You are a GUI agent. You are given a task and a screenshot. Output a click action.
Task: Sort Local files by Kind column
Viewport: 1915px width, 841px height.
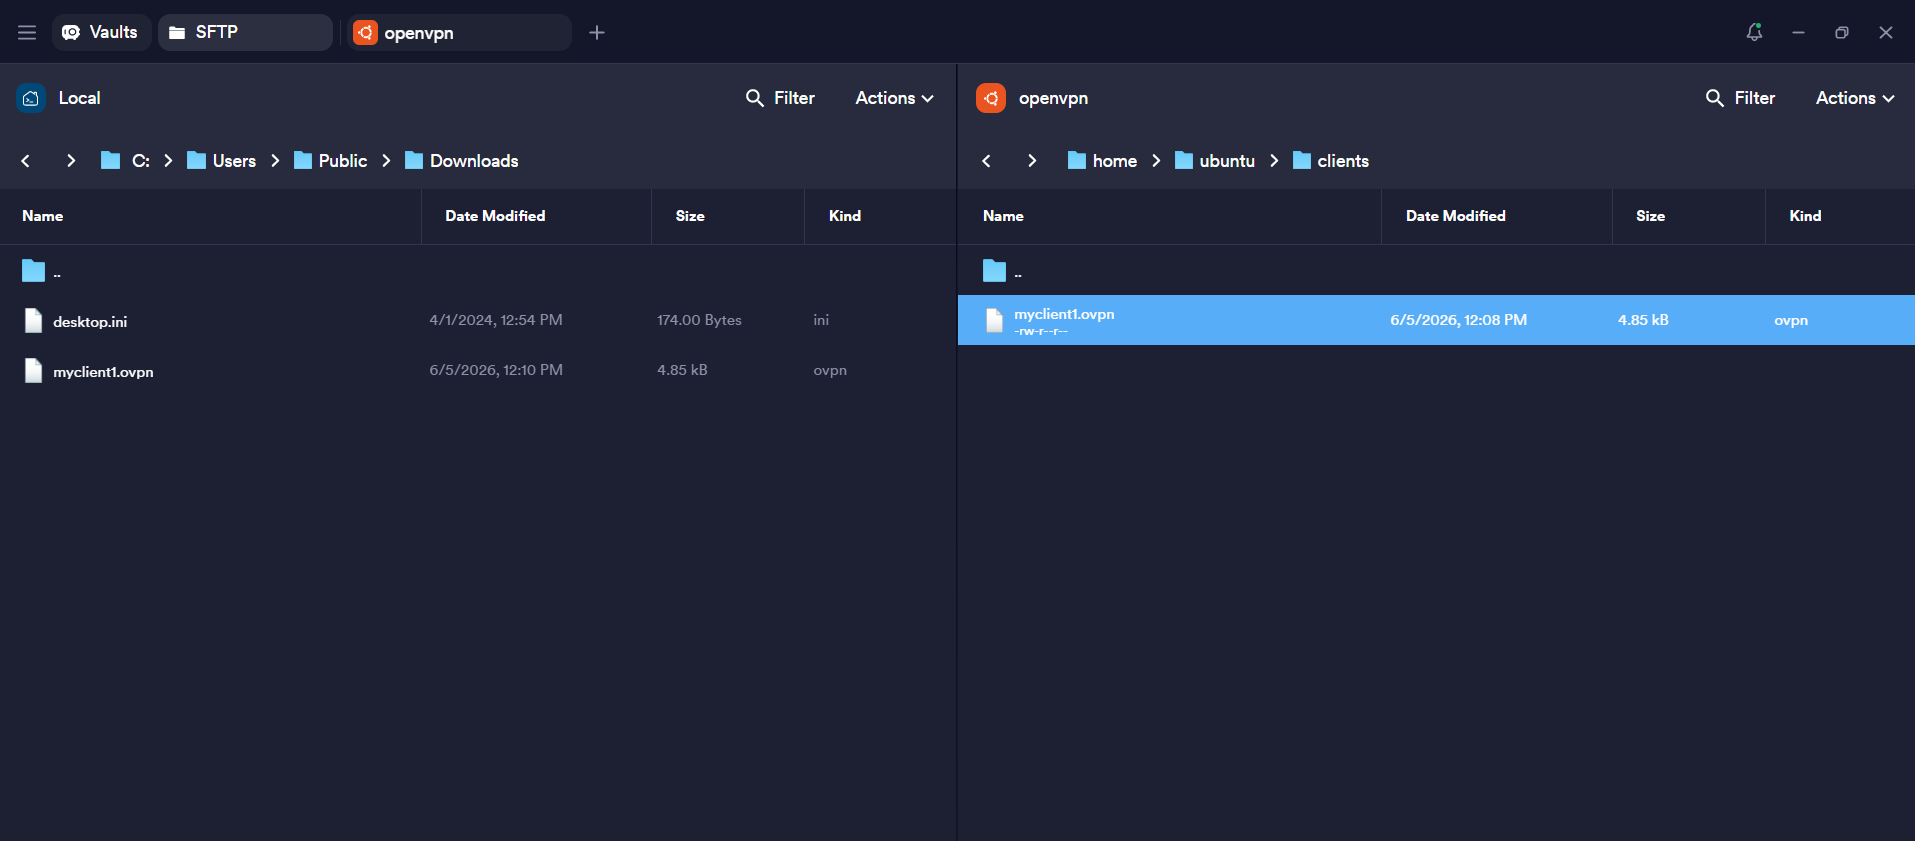coord(845,216)
